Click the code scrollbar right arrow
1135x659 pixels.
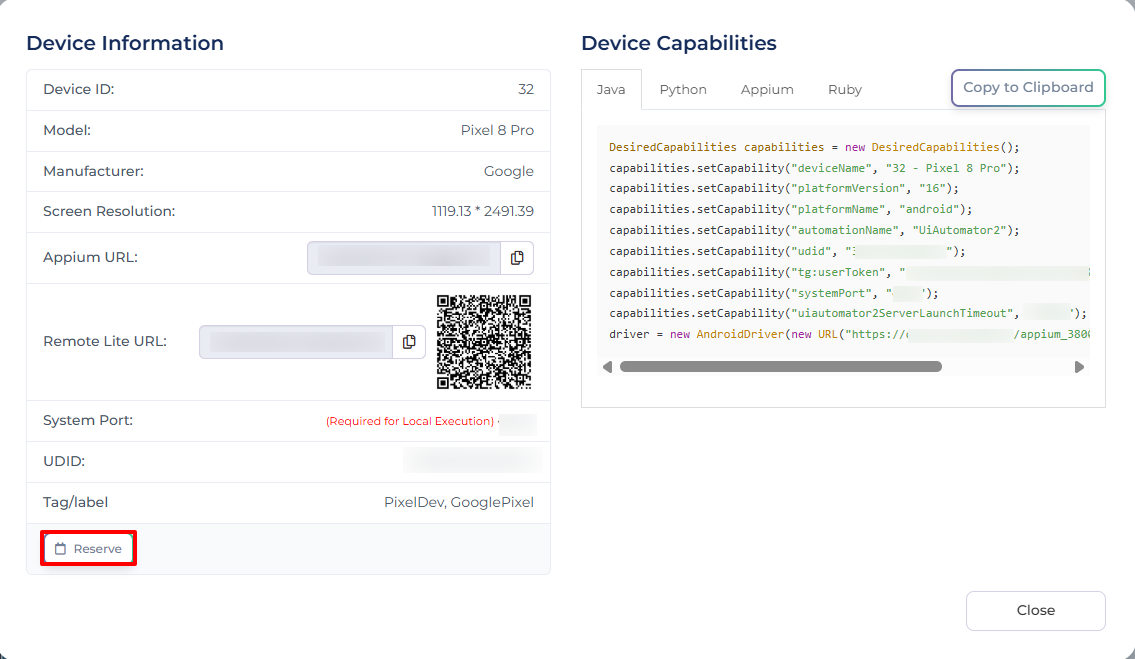coord(1079,367)
